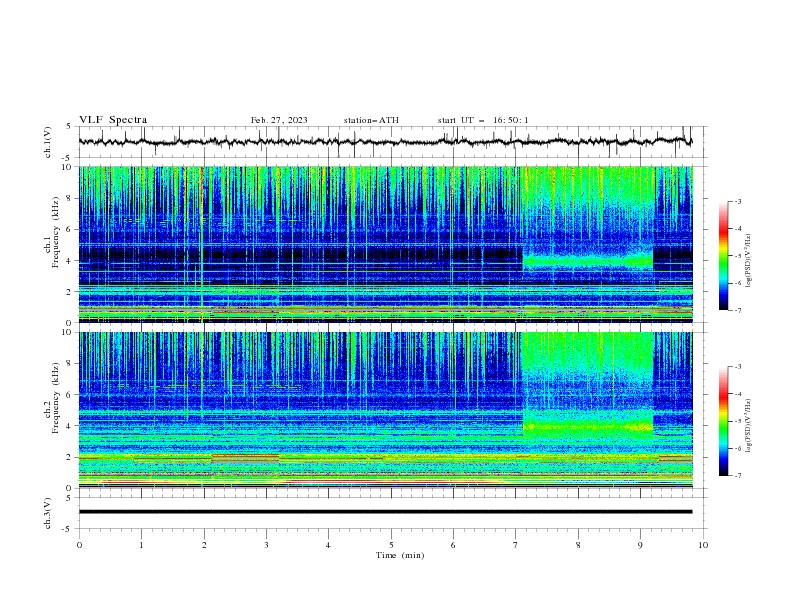Click time axis tick label "0"
Image resolution: width=792 pixels, height=612 pixels.
pyautogui.click(x=79, y=545)
